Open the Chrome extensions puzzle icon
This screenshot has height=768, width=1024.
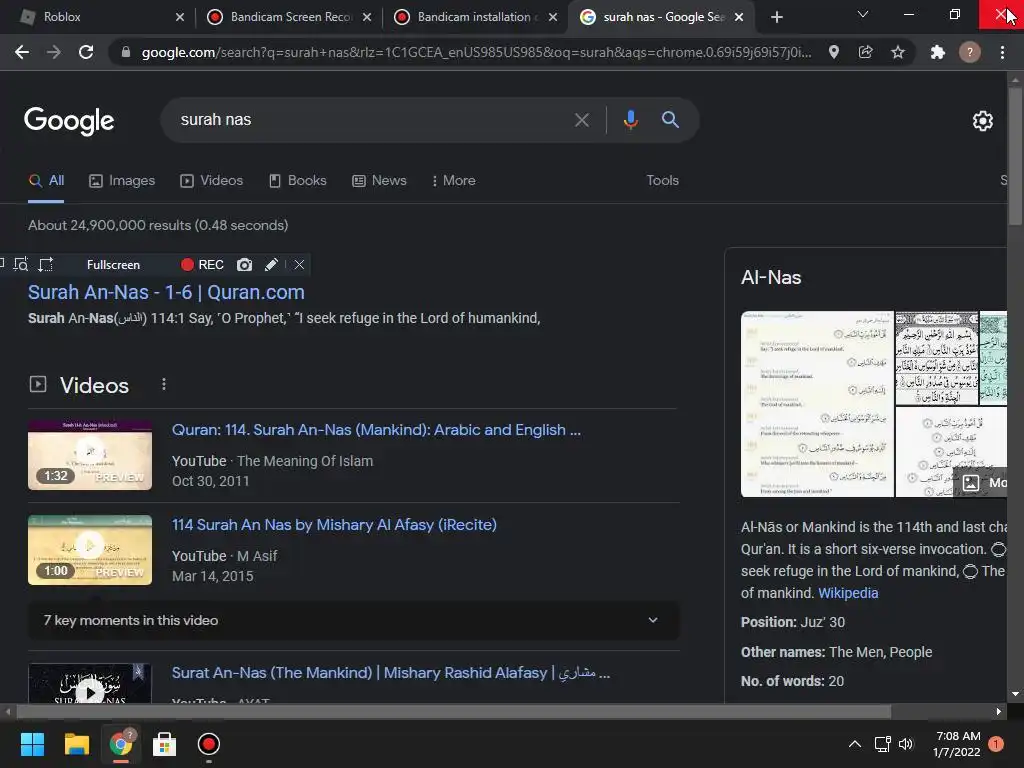938,52
